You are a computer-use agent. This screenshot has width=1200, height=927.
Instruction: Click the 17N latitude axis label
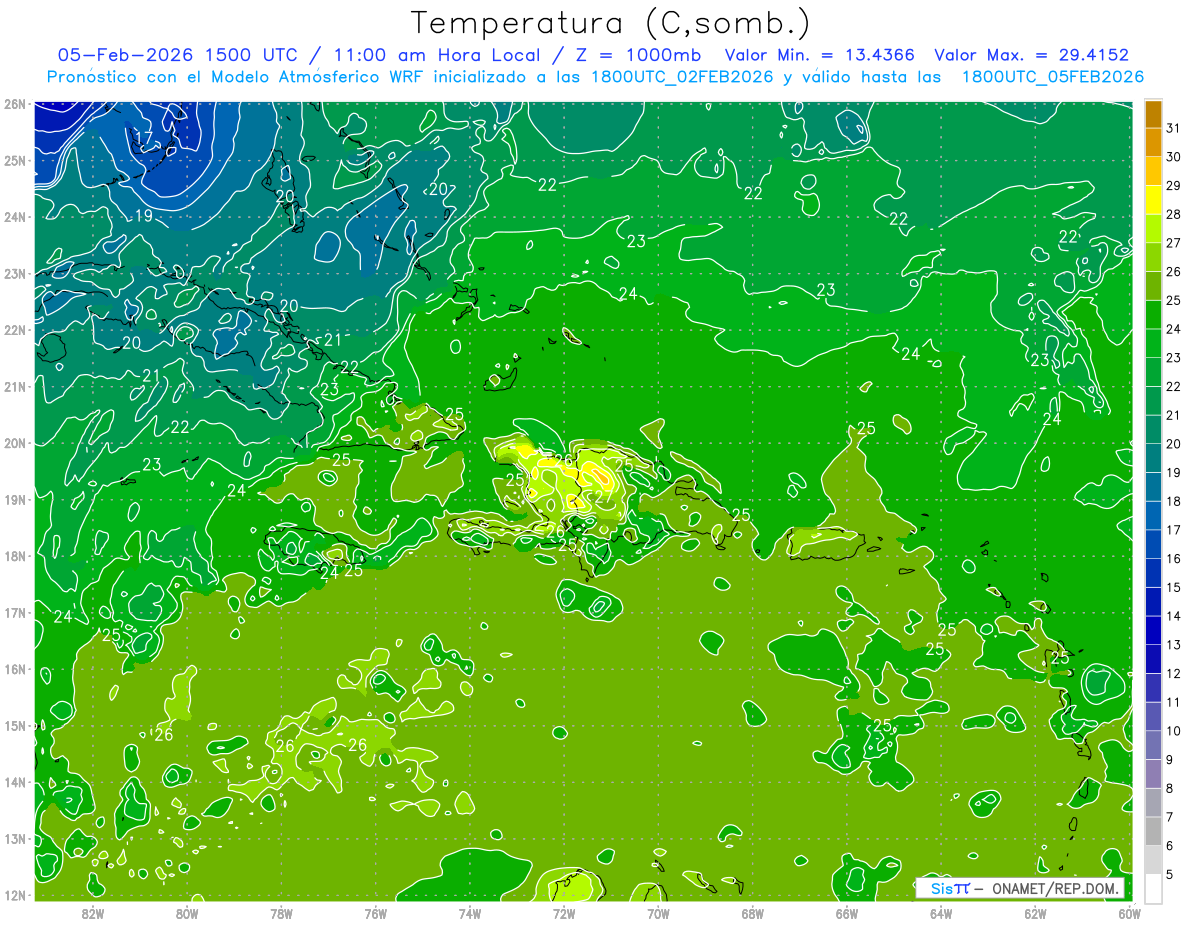pos(15,612)
